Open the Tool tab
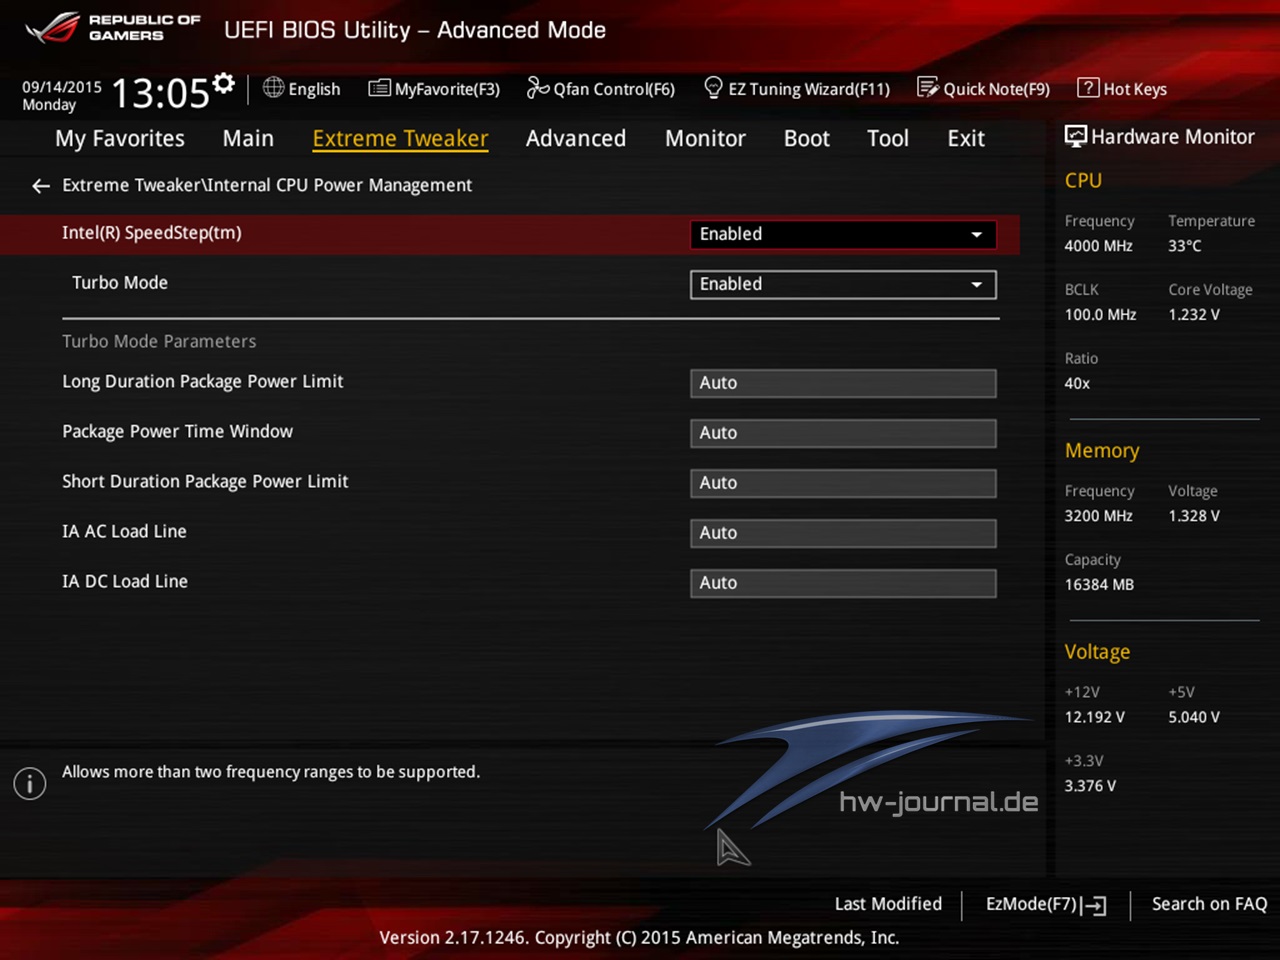The image size is (1280, 960). pos(888,138)
